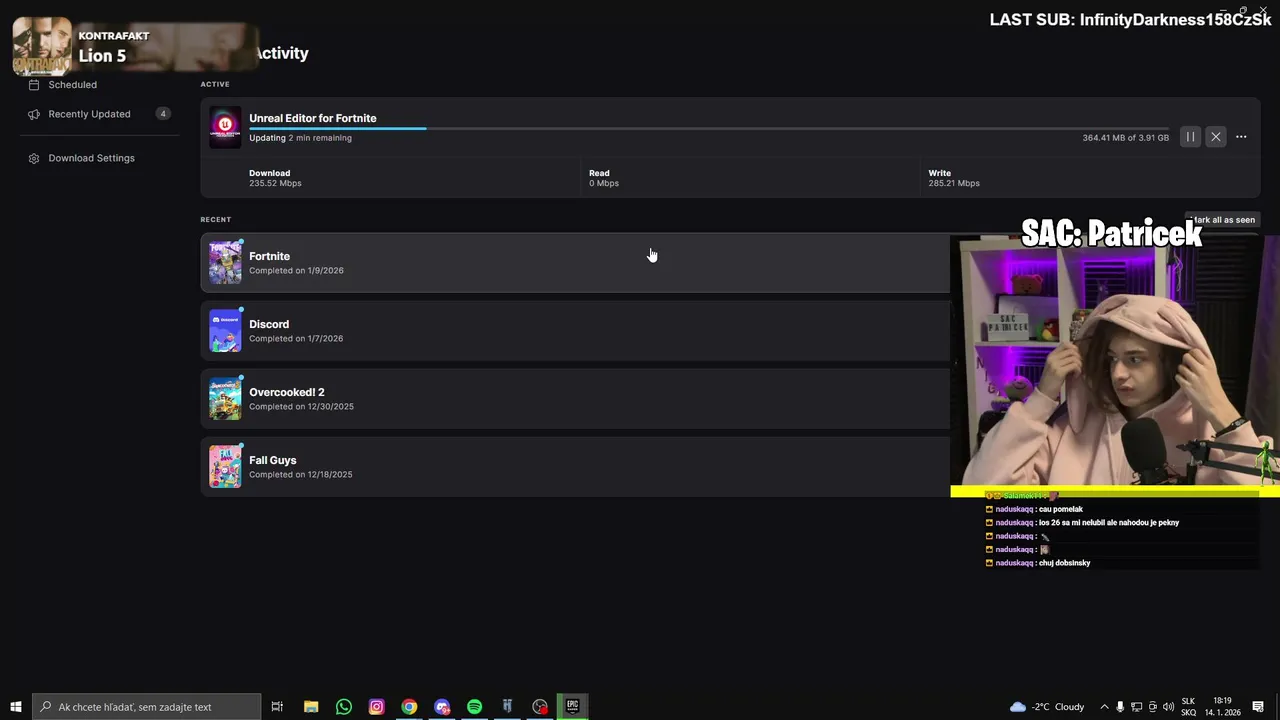Click the microphone icon in the system tray
1280x720 pixels.
pos(1121,707)
